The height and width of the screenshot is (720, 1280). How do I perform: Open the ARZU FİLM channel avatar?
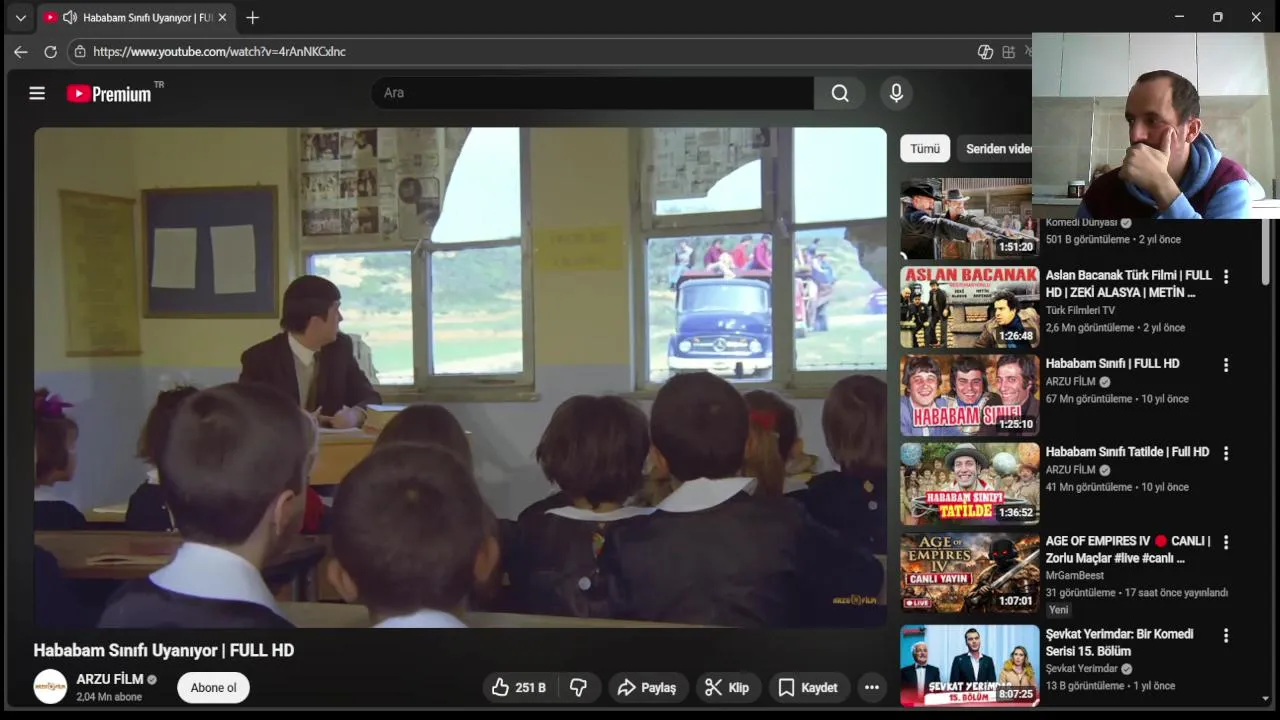coord(50,687)
